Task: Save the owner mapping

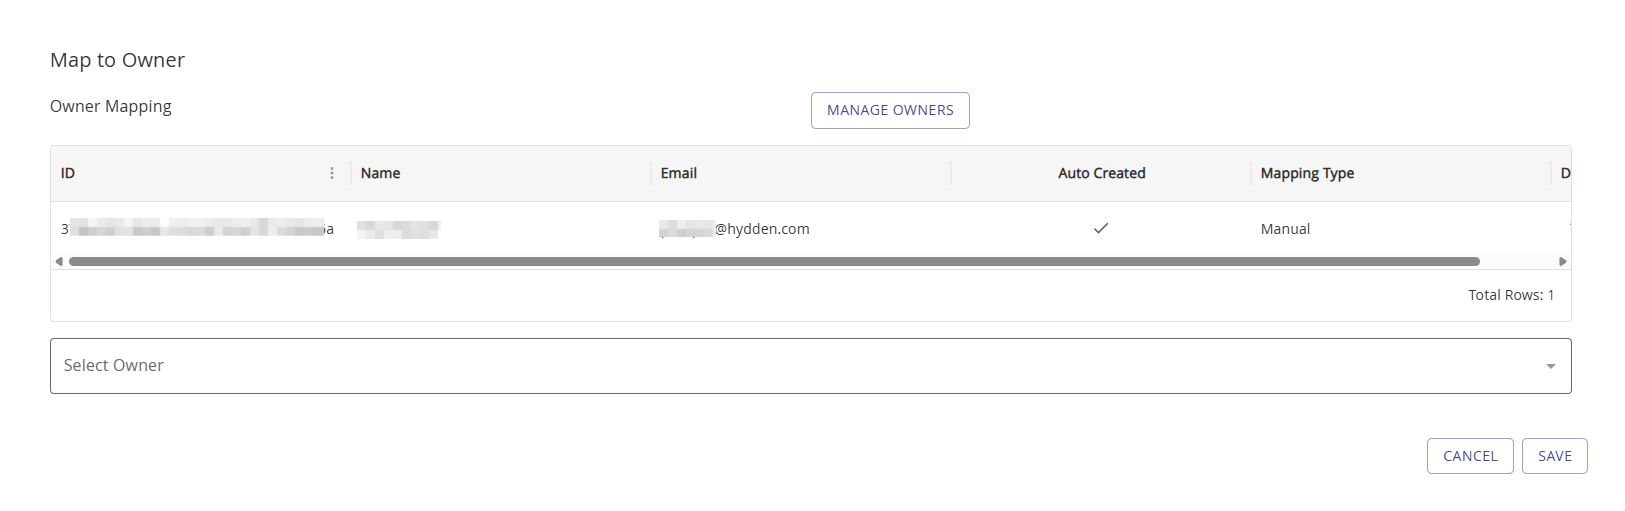Action: pyautogui.click(x=1554, y=456)
